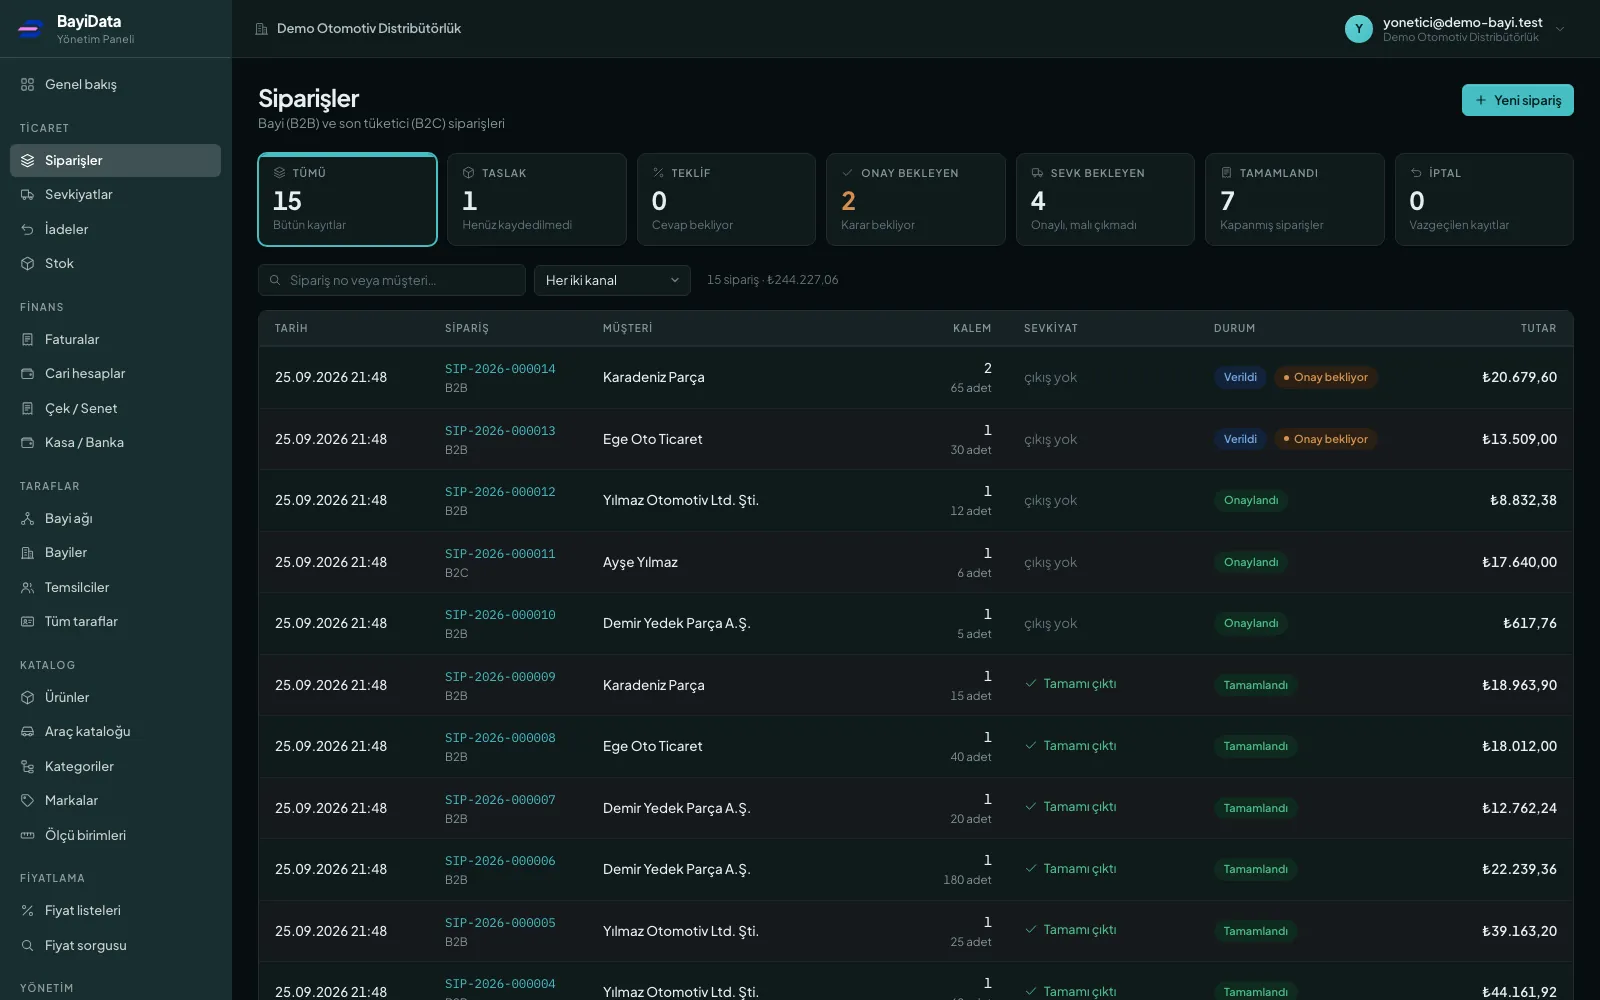Click the Fiyat listeleri percent icon
This screenshot has width=1600, height=1000.
pyautogui.click(x=28, y=911)
